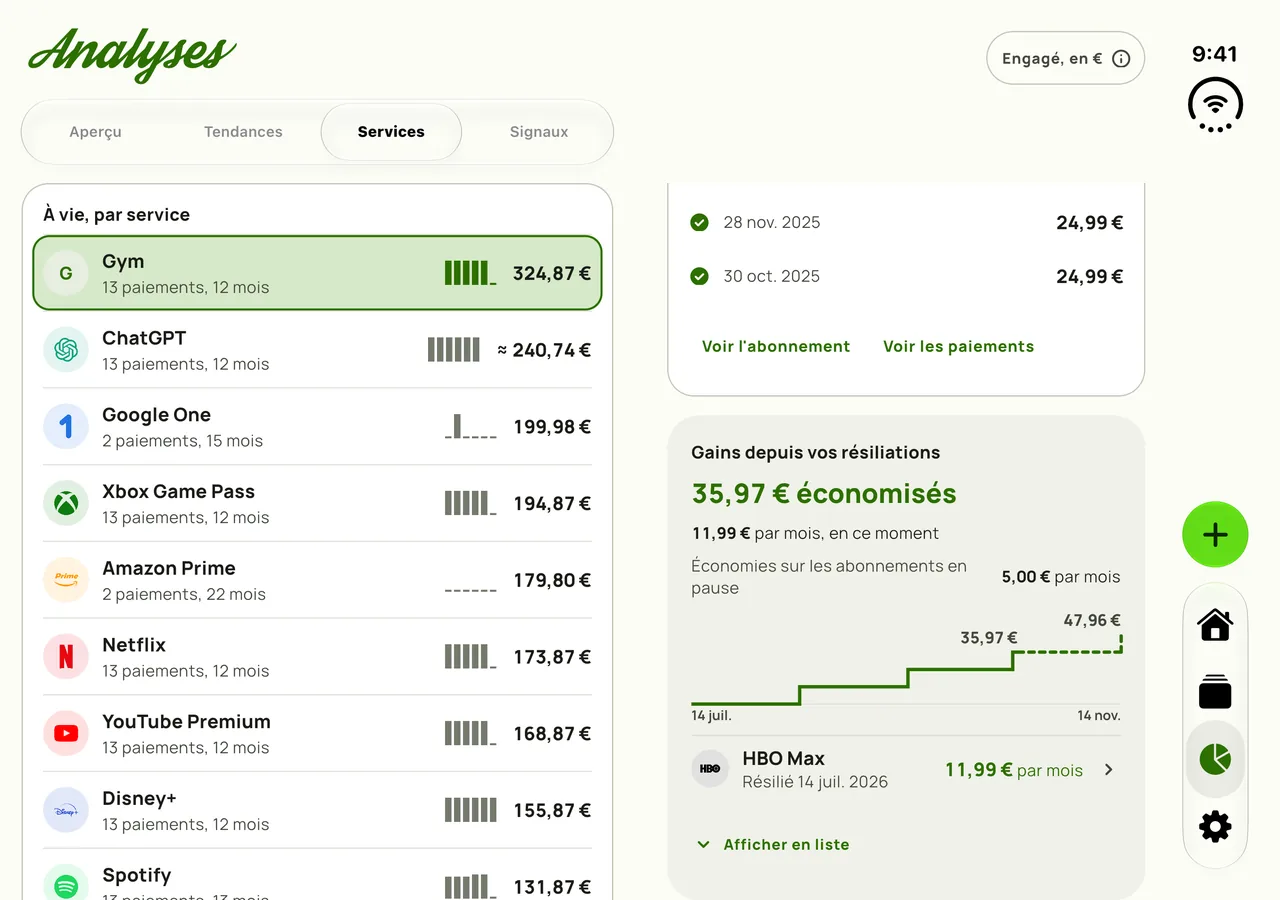Image resolution: width=1280 pixels, height=900 pixels.
Task: Click the YouTube Premium logo icon
Action: pyautogui.click(x=66, y=733)
